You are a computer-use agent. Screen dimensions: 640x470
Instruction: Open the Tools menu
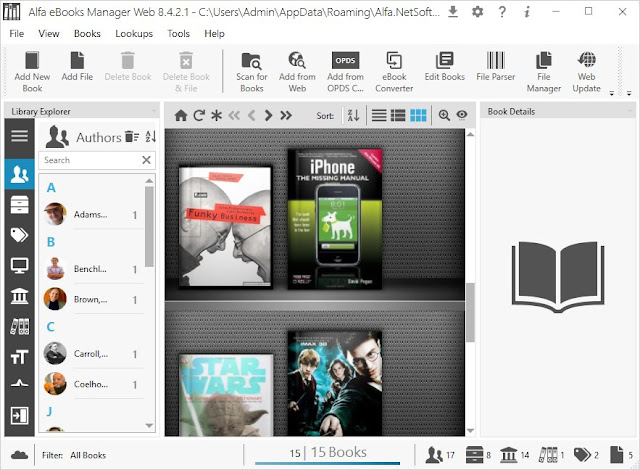click(x=178, y=33)
